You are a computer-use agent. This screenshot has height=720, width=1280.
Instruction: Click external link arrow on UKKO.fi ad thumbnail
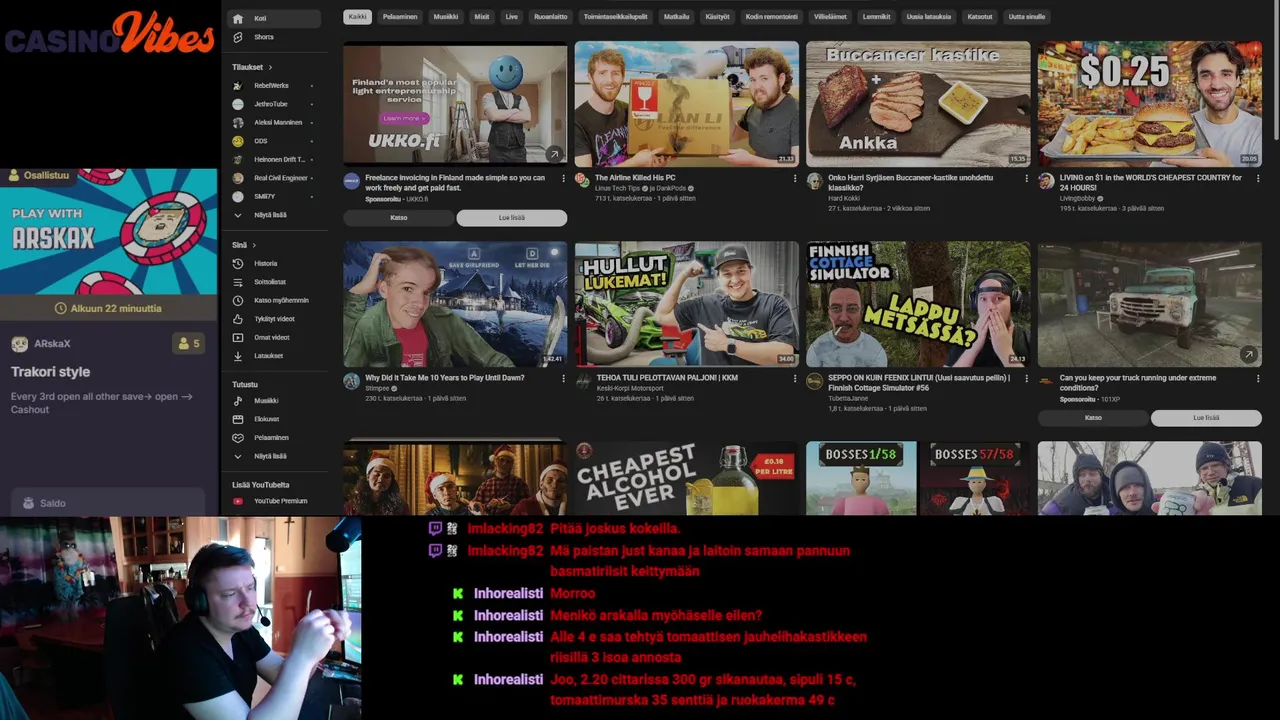(x=553, y=154)
